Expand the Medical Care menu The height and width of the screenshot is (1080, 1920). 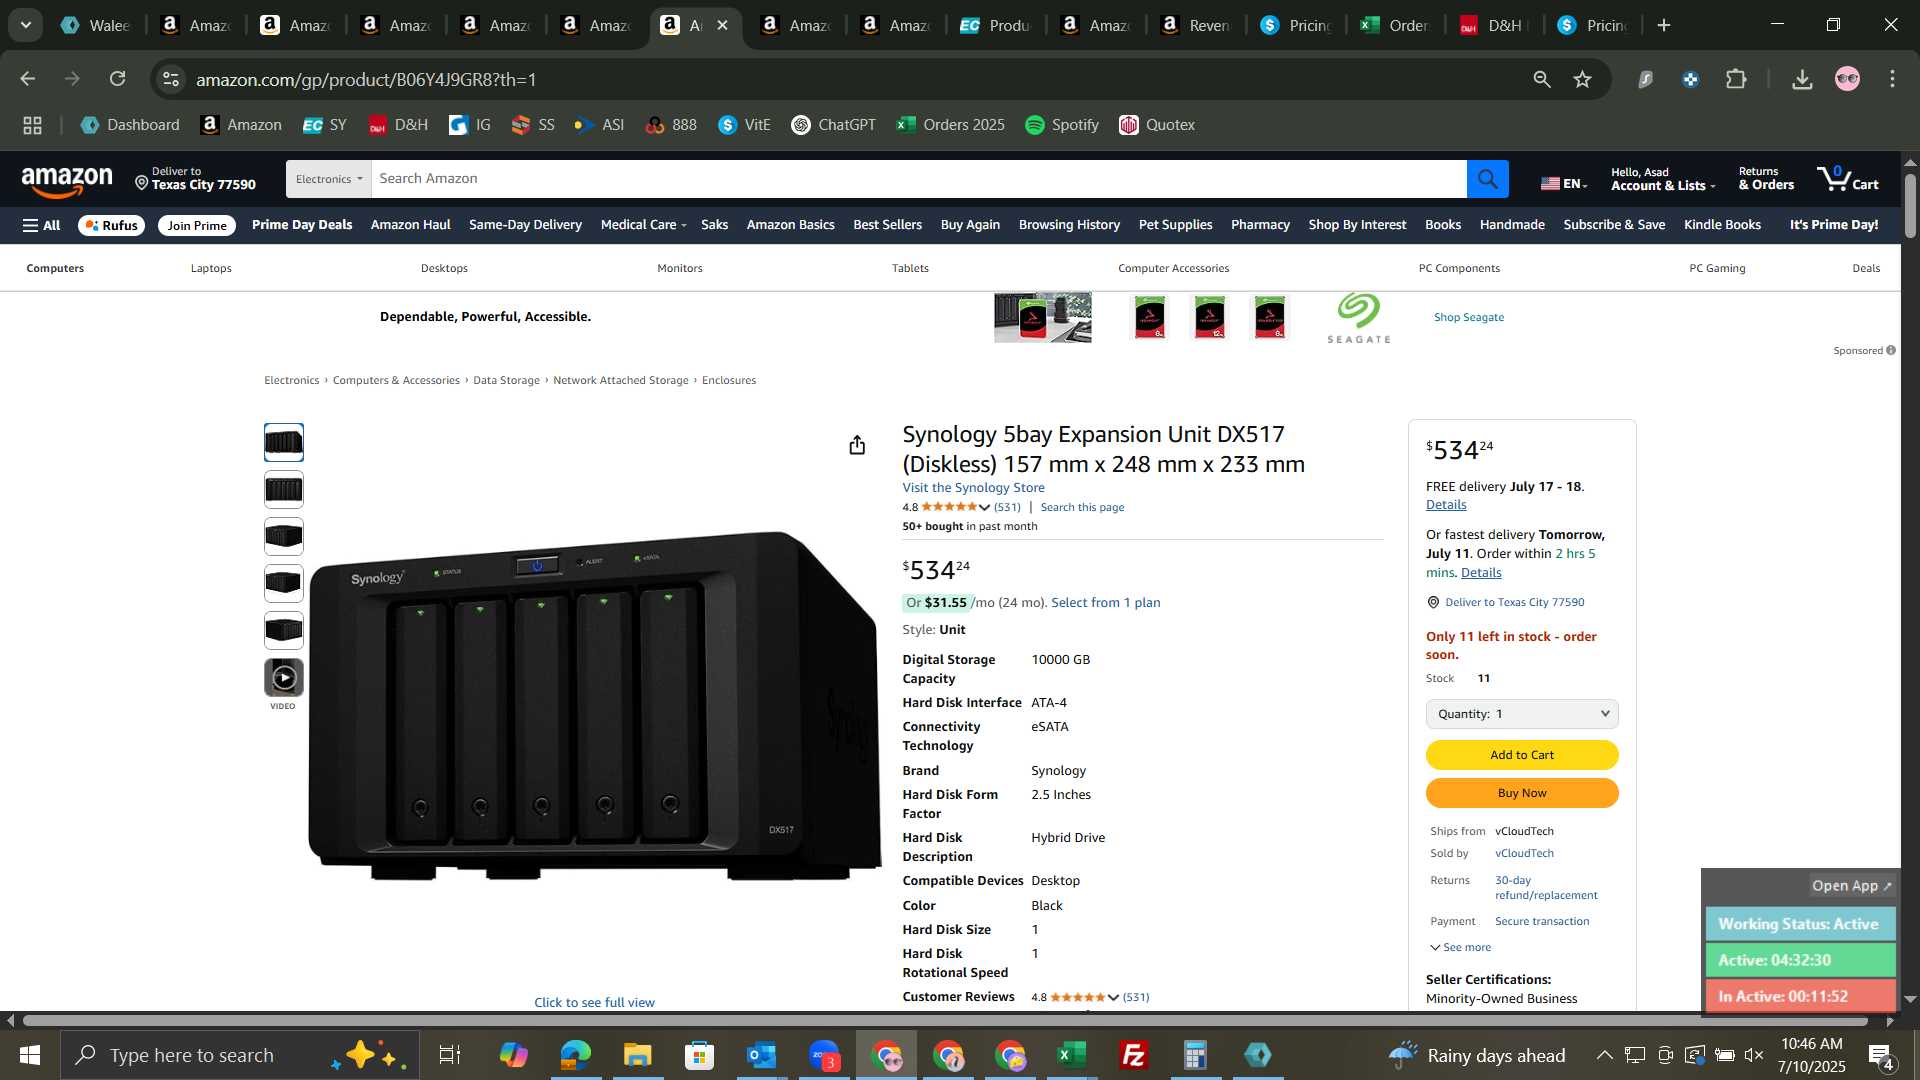pos(643,225)
